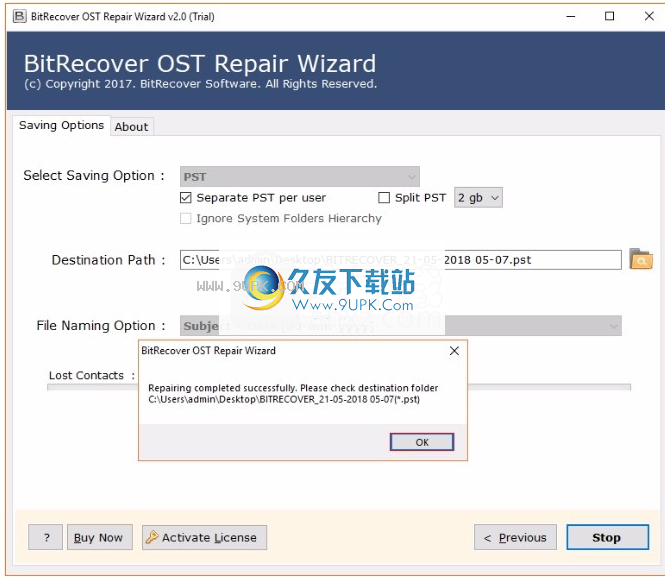The width and height of the screenshot is (665, 577).
Task: Open the Select Saving Option PST dropdown
Action: coord(299,176)
